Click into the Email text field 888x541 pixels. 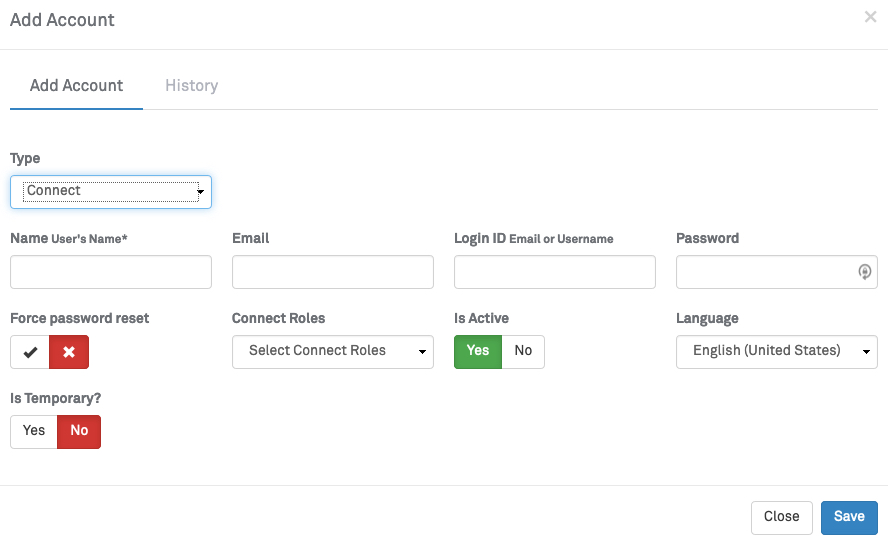tap(332, 272)
